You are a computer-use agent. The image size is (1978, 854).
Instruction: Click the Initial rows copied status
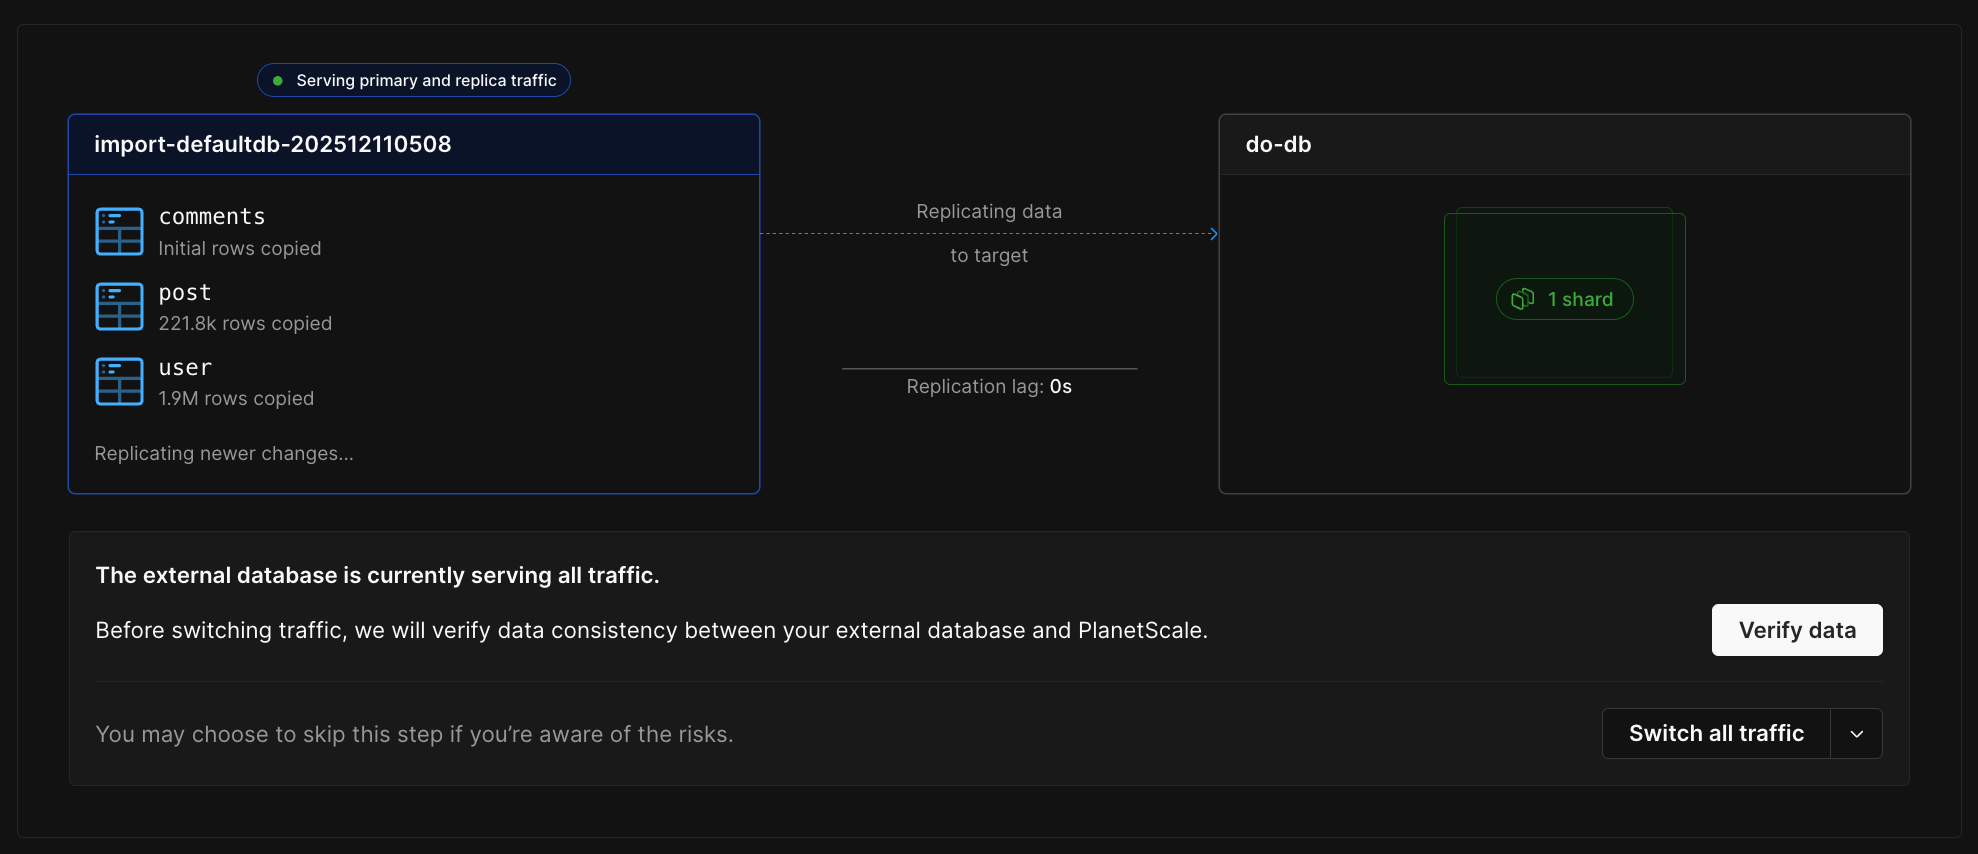(240, 248)
